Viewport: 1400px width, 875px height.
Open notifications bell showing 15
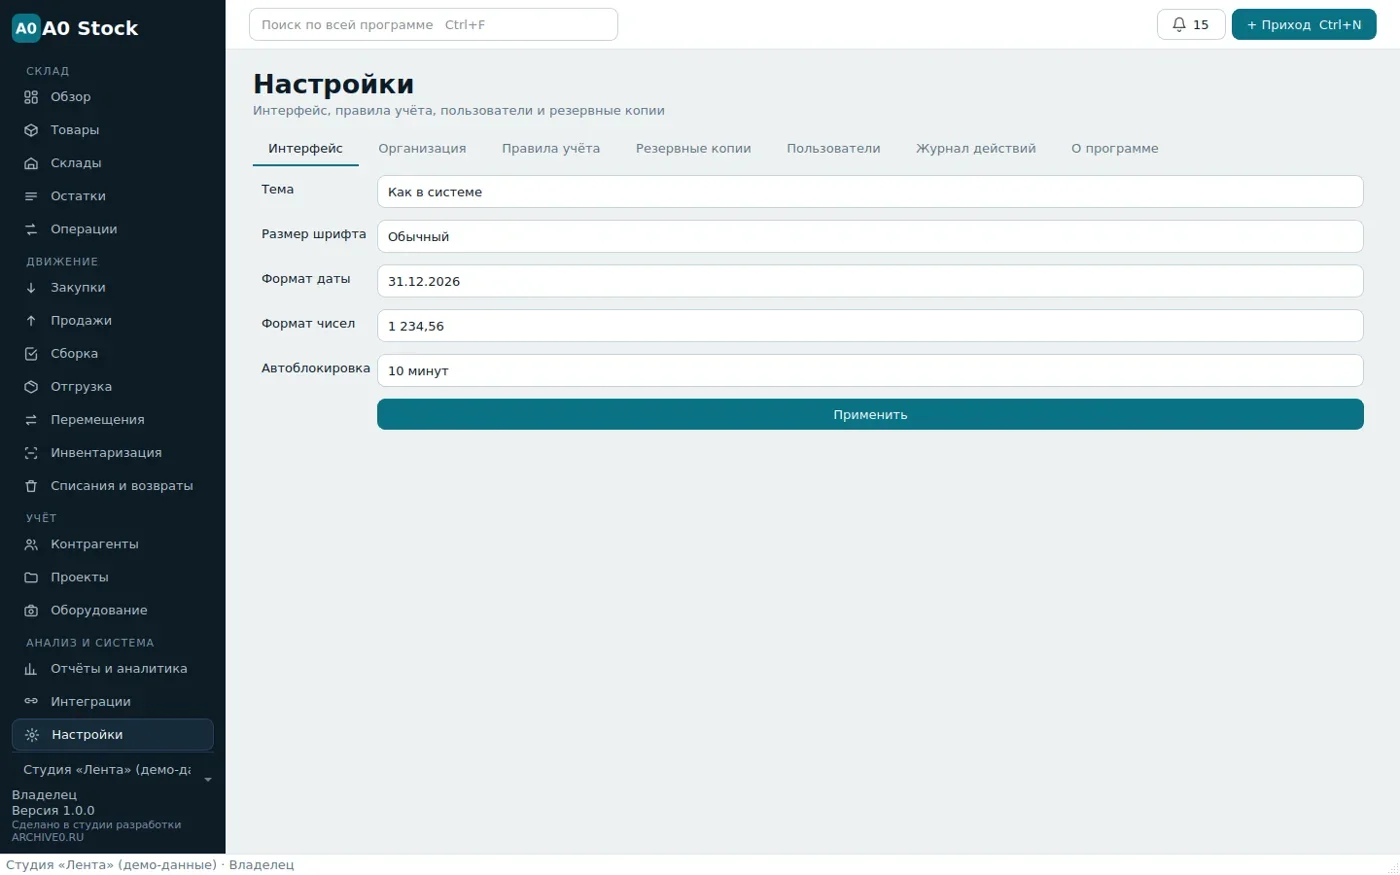(1191, 24)
